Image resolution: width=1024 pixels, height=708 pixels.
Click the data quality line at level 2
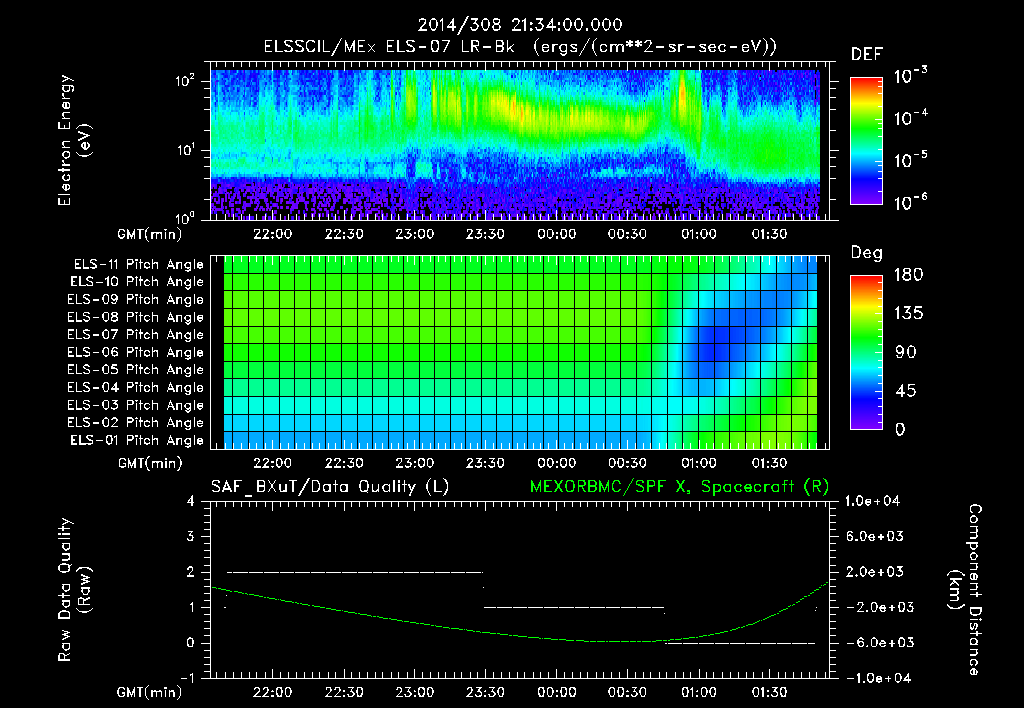click(x=355, y=573)
